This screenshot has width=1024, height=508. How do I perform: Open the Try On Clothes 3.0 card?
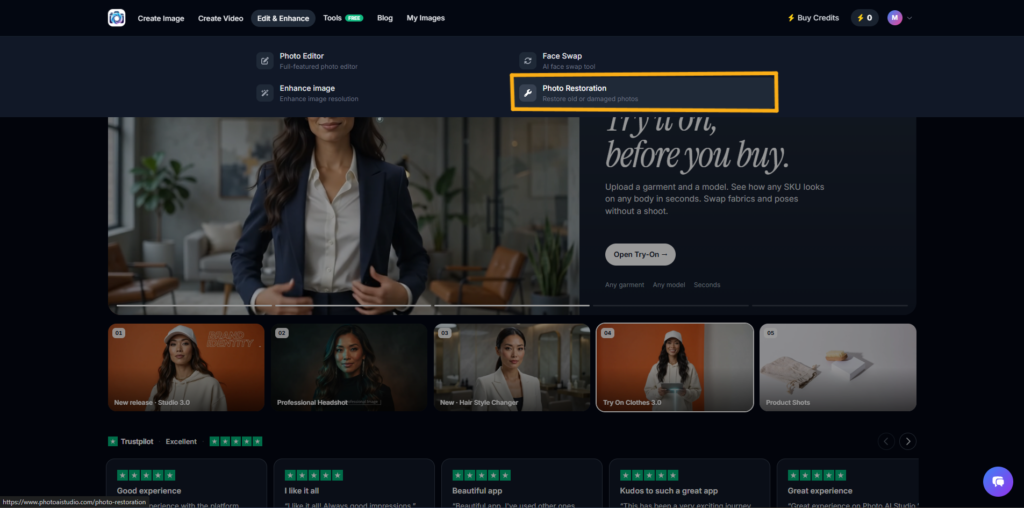pyautogui.click(x=675, y=367)
